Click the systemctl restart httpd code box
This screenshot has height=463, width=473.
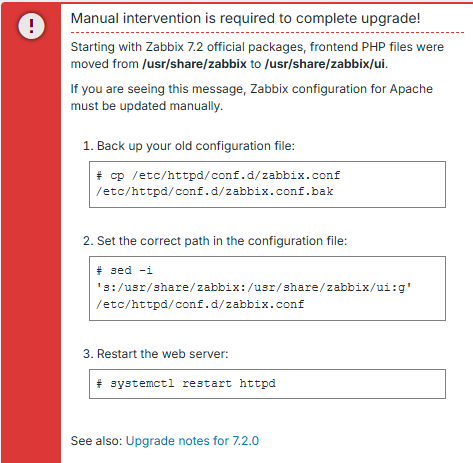(x=267, y=384)
